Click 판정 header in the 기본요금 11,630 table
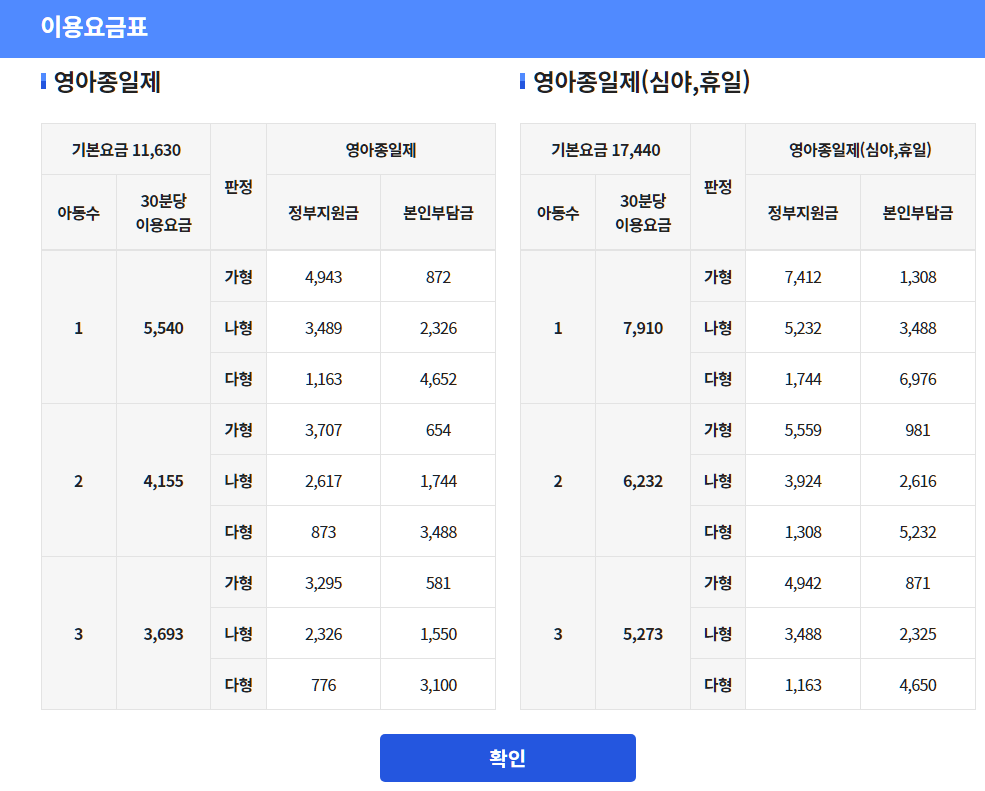This screenshot has width=985, height=791. [239, 187]
